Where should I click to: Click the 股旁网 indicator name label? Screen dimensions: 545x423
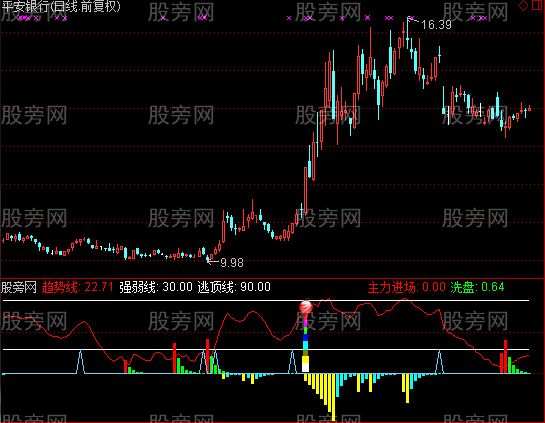19,287
